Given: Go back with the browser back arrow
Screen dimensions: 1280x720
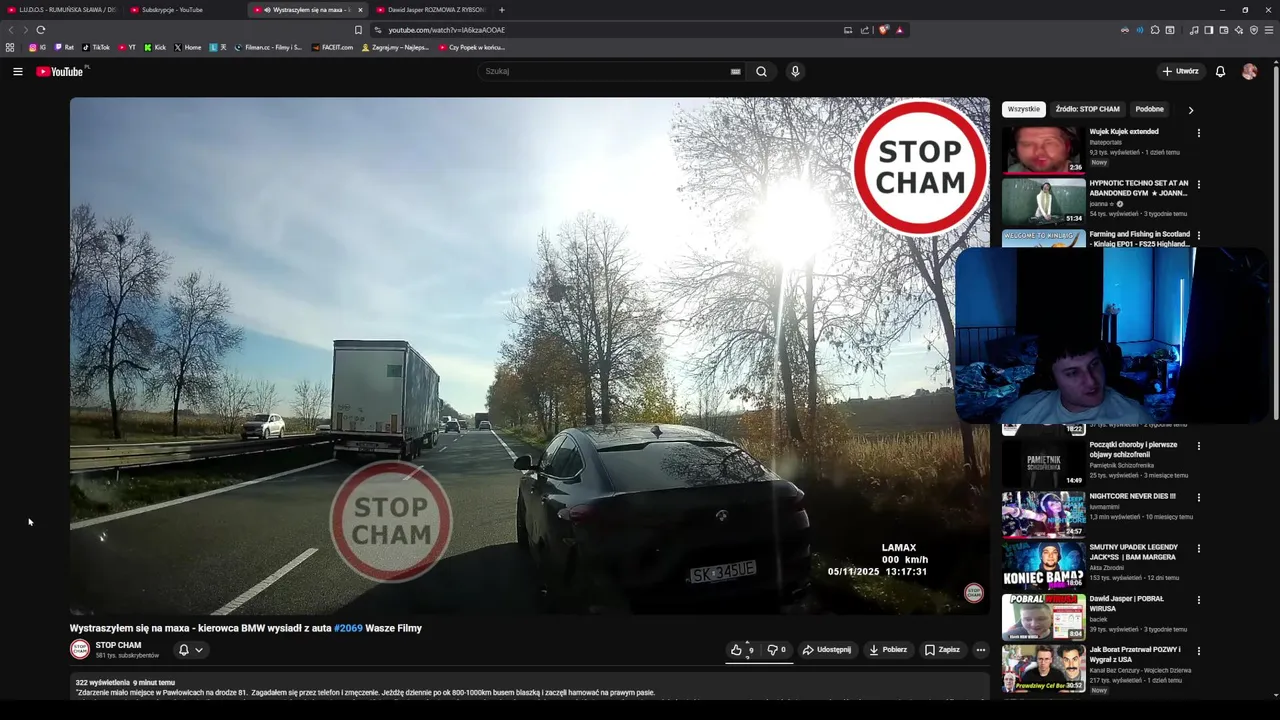Looking at the screenshot, I should click(11, 30).
